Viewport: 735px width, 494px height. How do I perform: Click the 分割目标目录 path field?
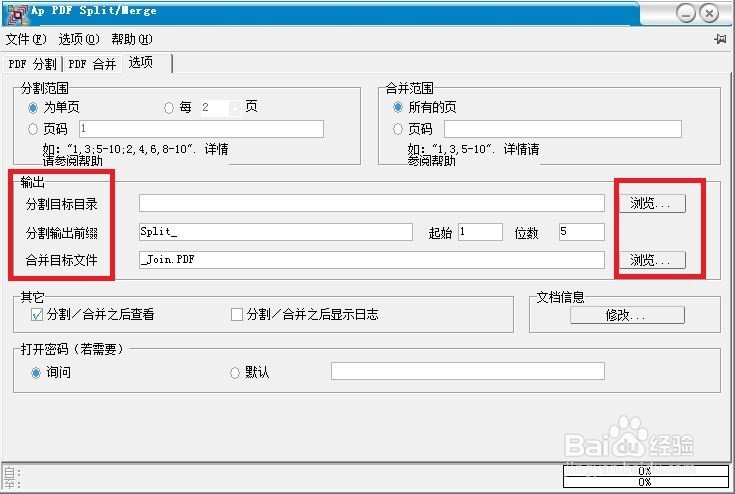pos(372,203)
